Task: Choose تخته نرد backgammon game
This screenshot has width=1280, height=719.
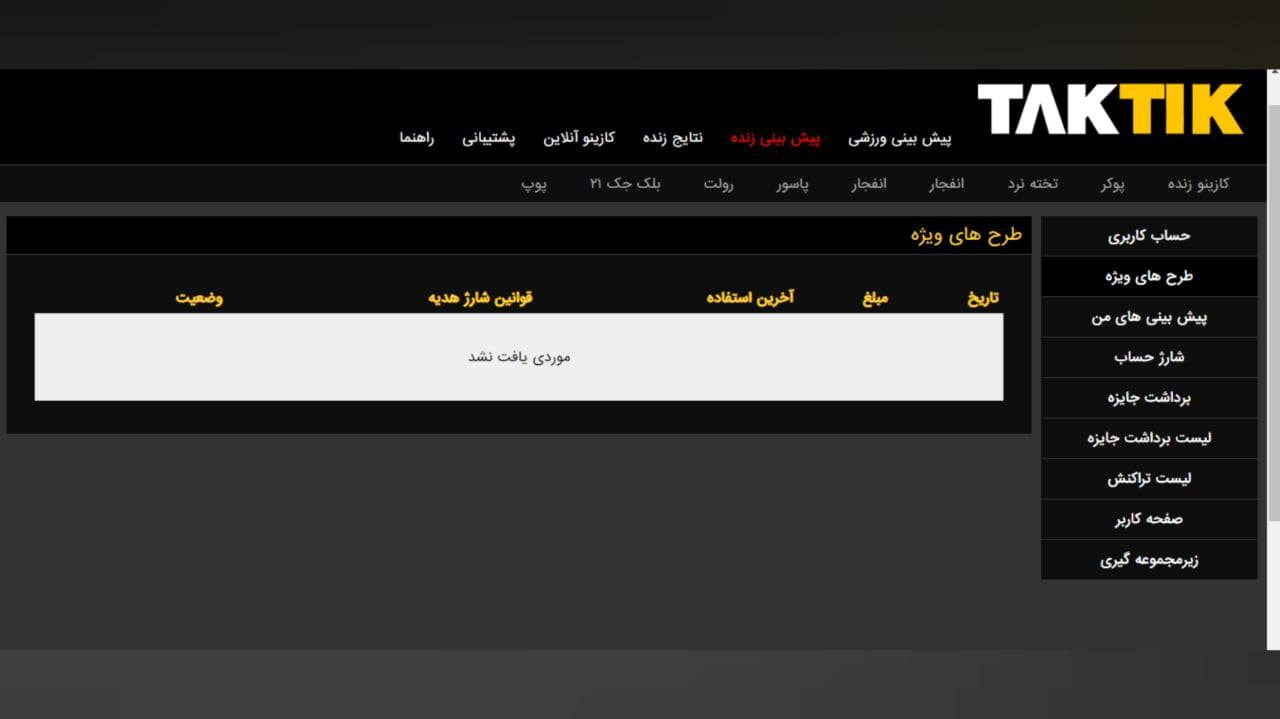Action: click(x=1034, y=183)
